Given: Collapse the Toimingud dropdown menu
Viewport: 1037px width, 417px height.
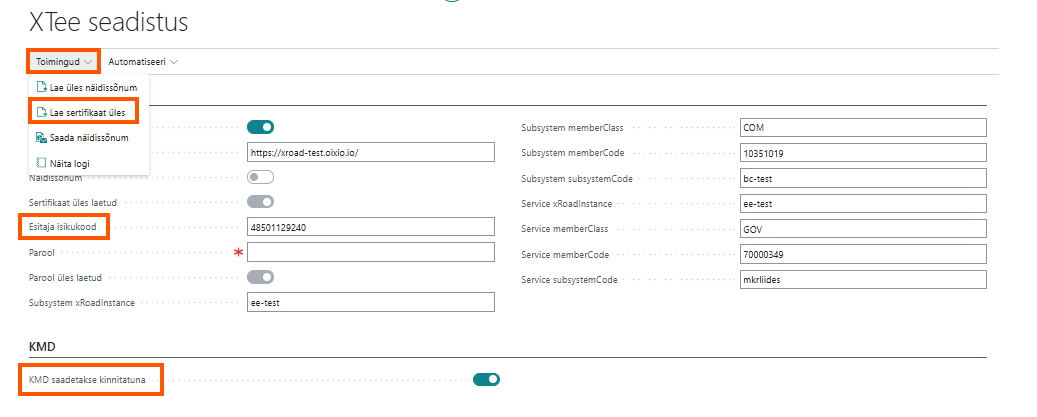Looking at the screenshot, I should (x=63, y=62).
